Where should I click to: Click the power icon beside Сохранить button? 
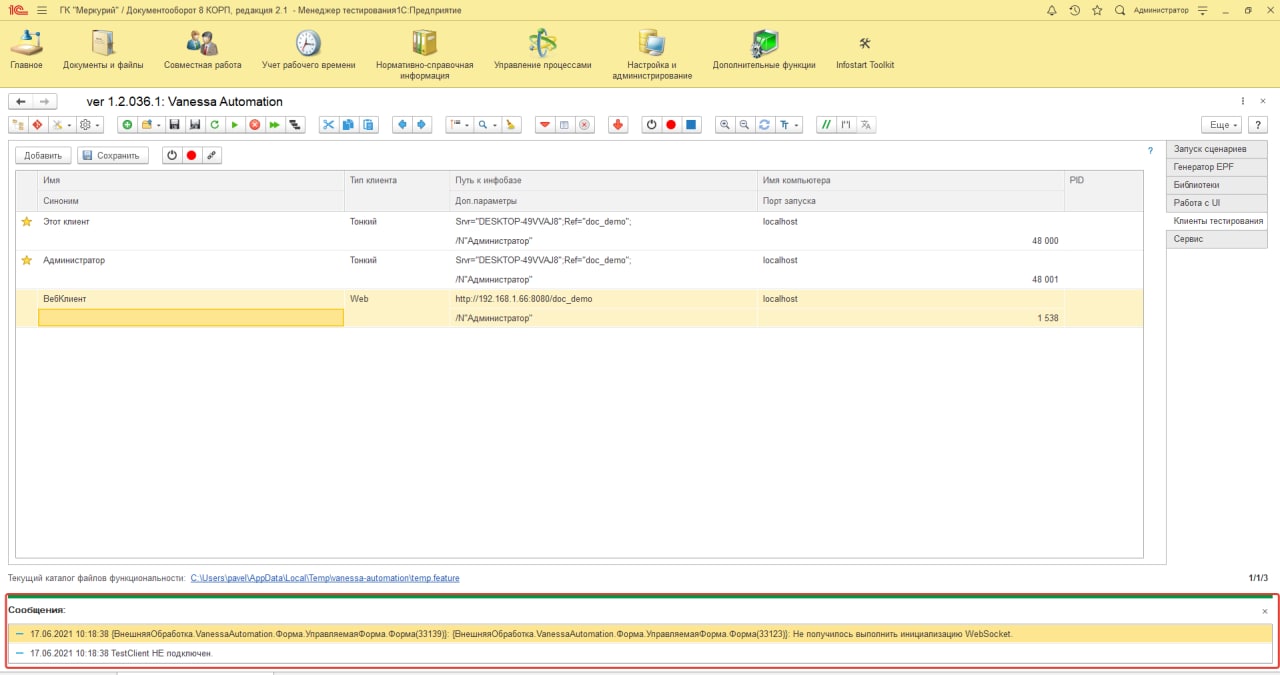coord(172,155)
